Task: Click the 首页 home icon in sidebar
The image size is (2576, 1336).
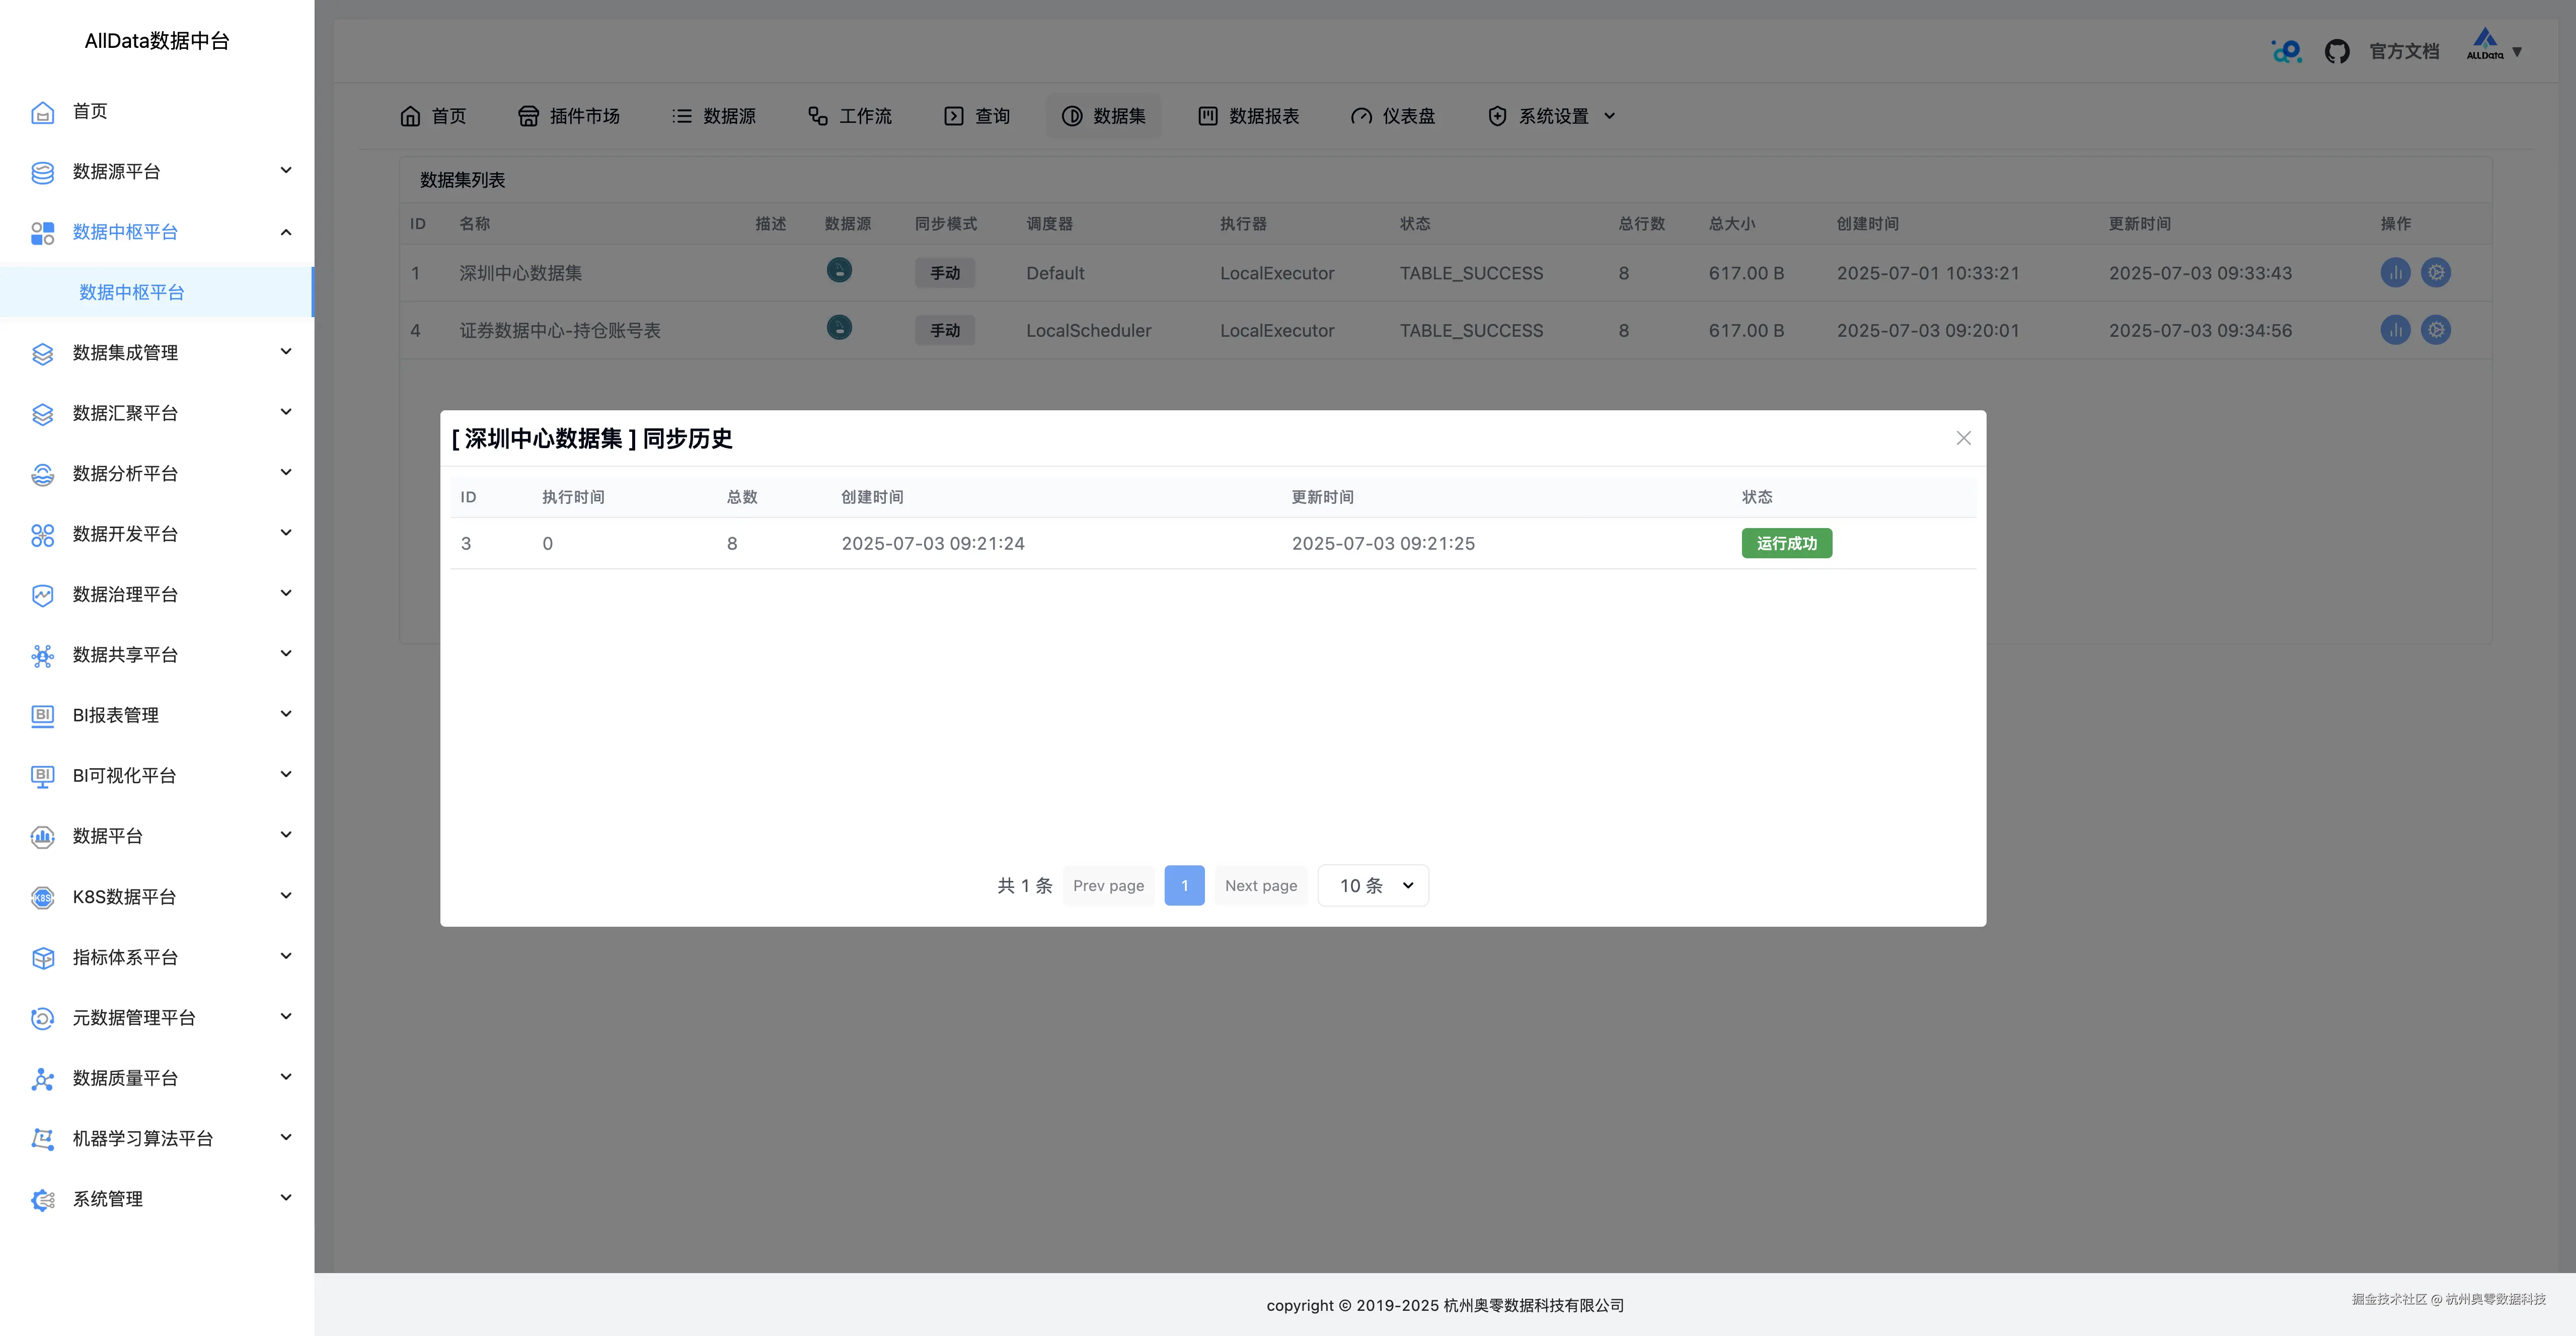Action: coord(42,112)
